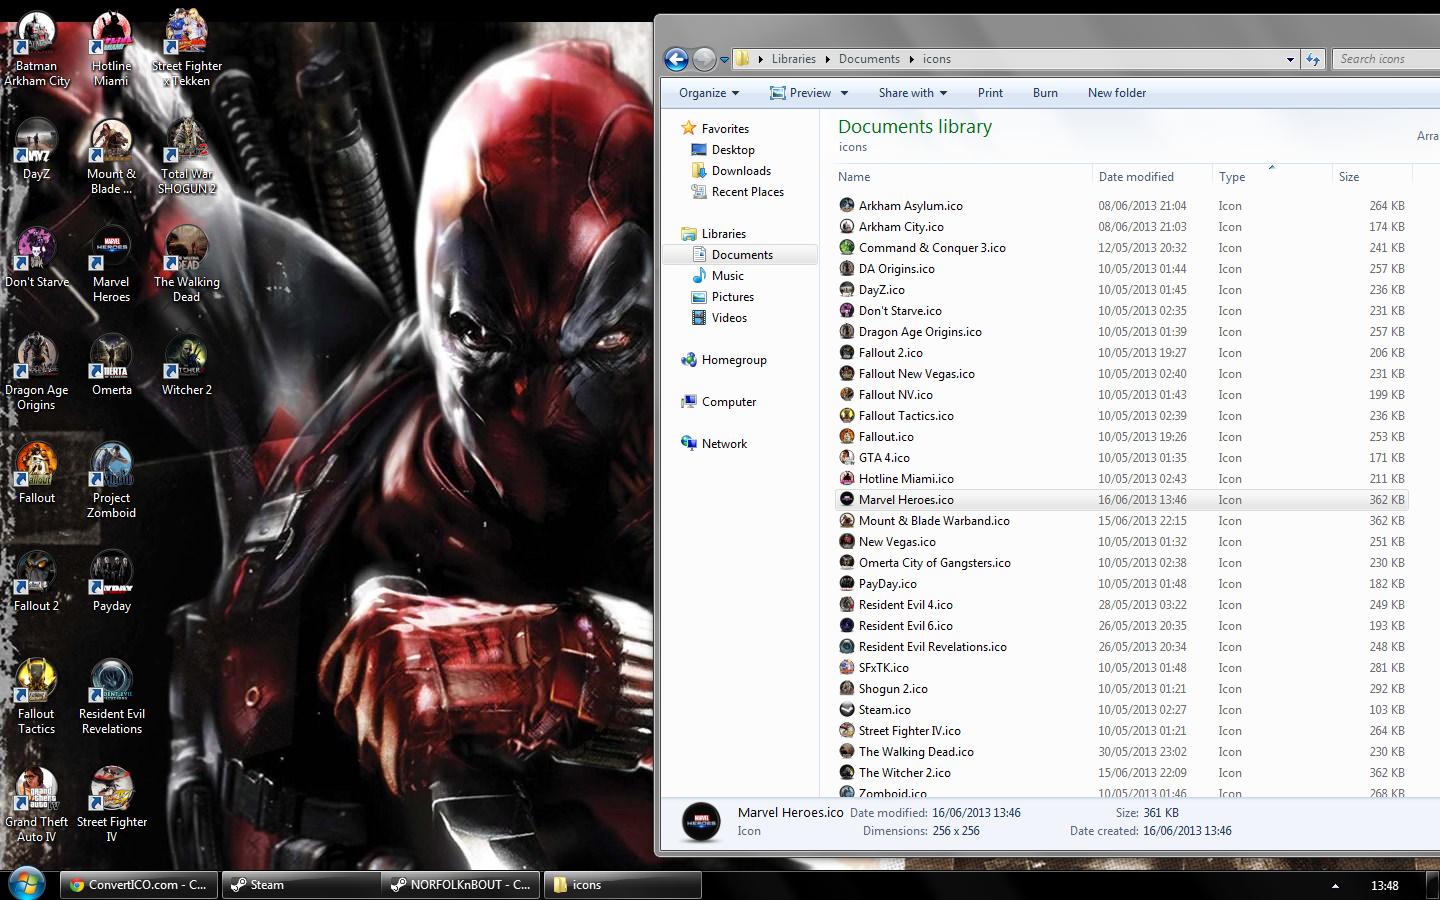Sort files by Date modified column

[1152, 177]
